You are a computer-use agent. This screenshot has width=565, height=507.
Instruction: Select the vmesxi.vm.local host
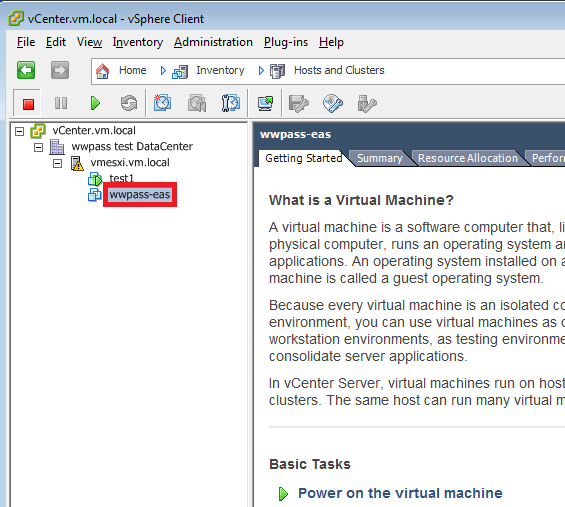coord(130,163)
